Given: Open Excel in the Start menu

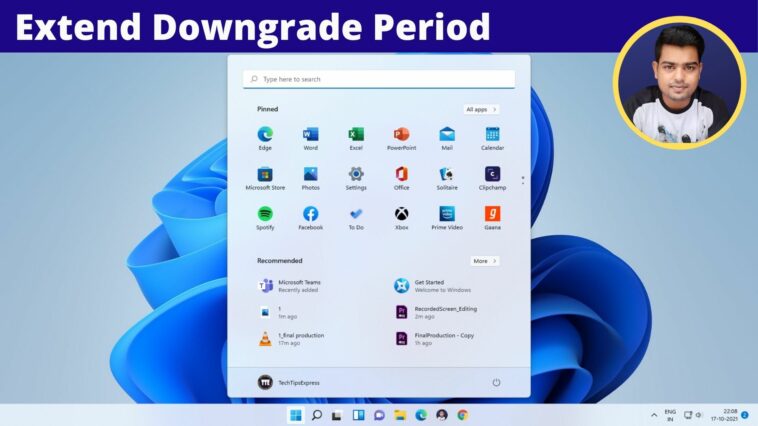Looking at the screenshot, I should (356, 135).
